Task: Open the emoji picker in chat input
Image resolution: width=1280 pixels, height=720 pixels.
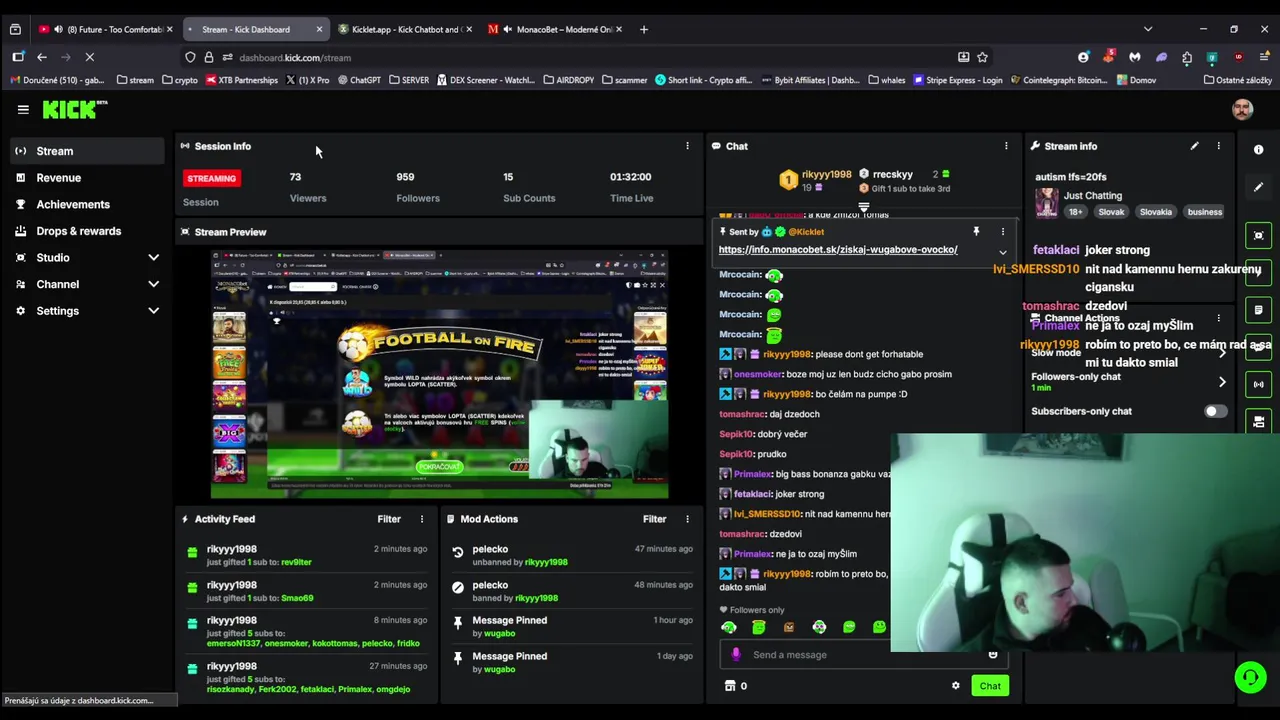Action: pyautogui.click(x=993, y=655)
